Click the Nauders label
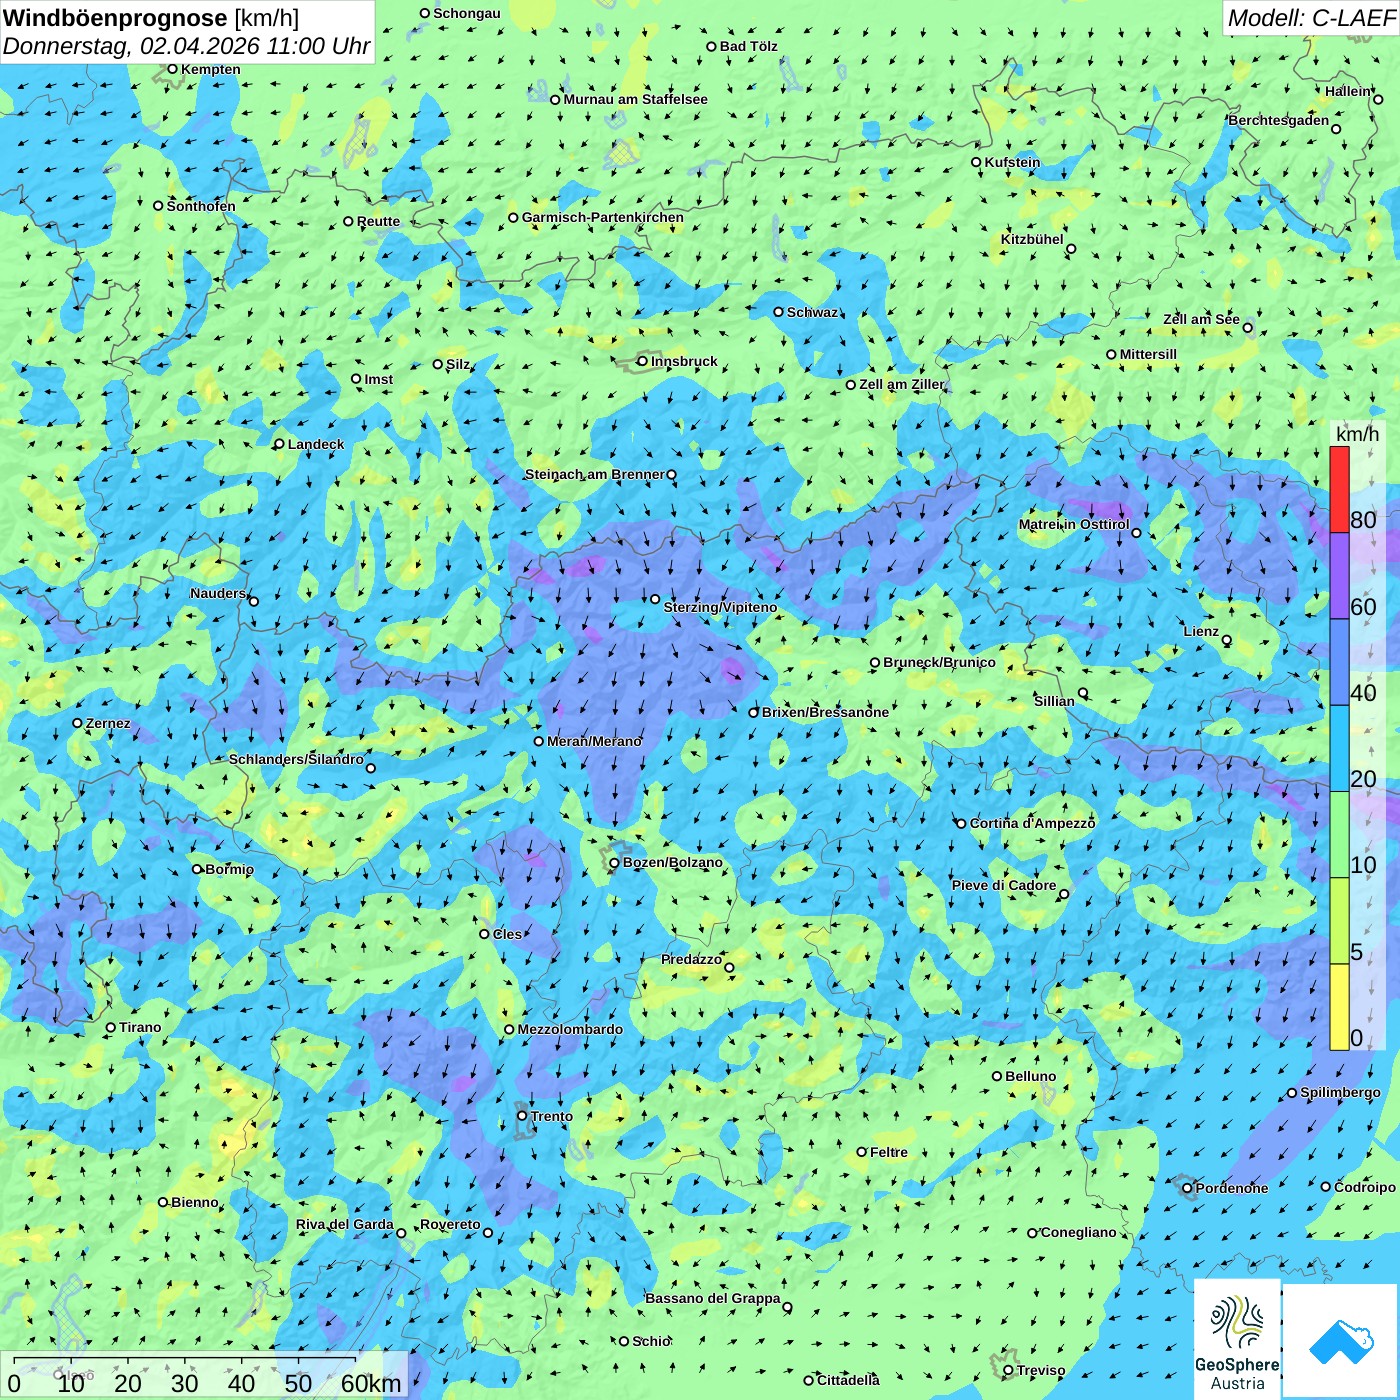 click(217, 593)
